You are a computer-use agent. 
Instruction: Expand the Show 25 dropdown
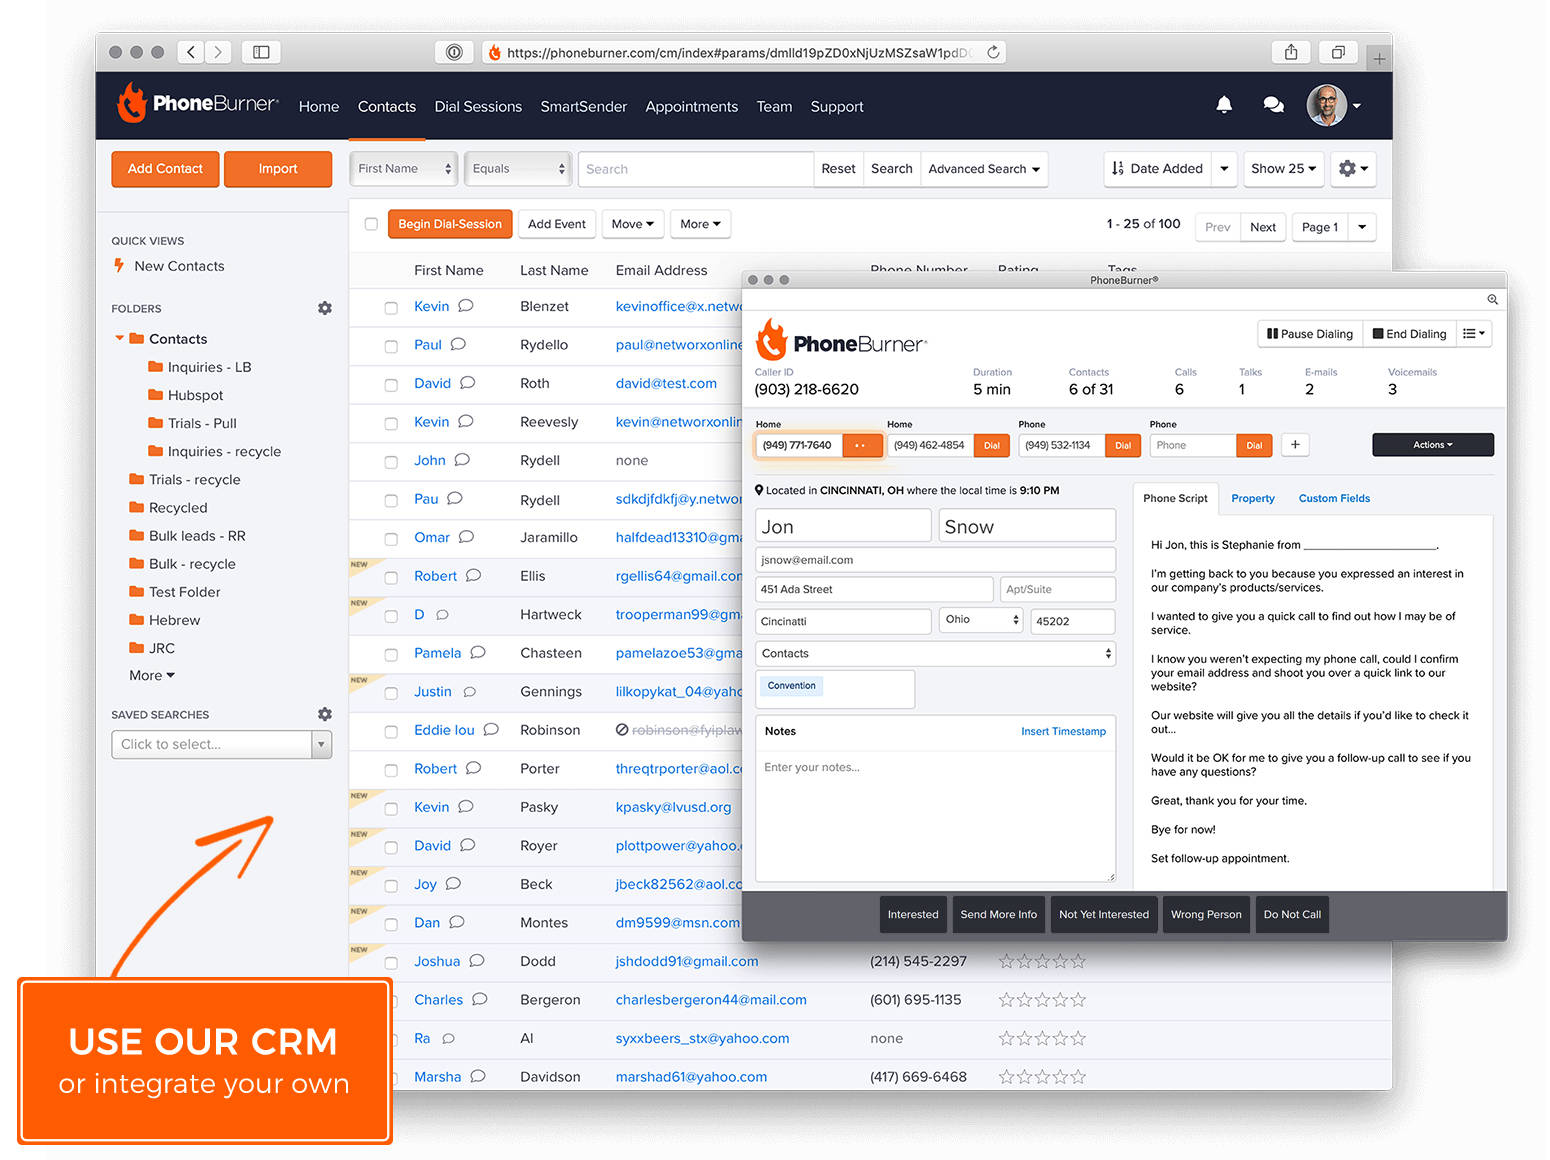(1284, 169)
